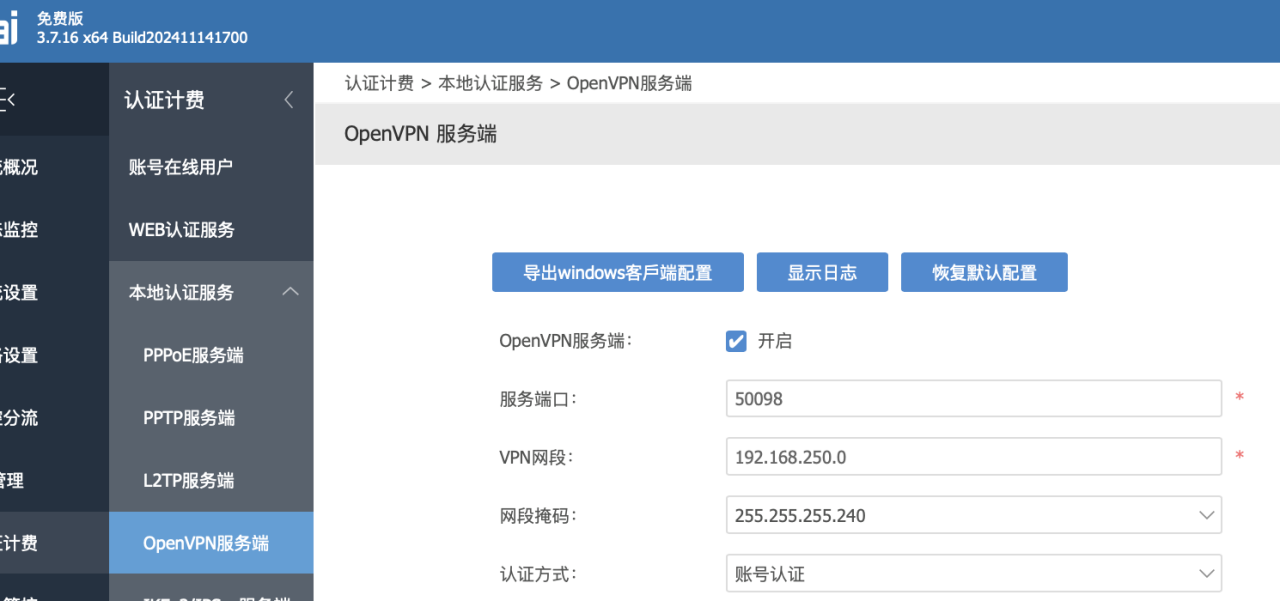Screen dimensions: 1280x601
Task: Collapse the main sidebar hamburger icon
Action: 7,100
